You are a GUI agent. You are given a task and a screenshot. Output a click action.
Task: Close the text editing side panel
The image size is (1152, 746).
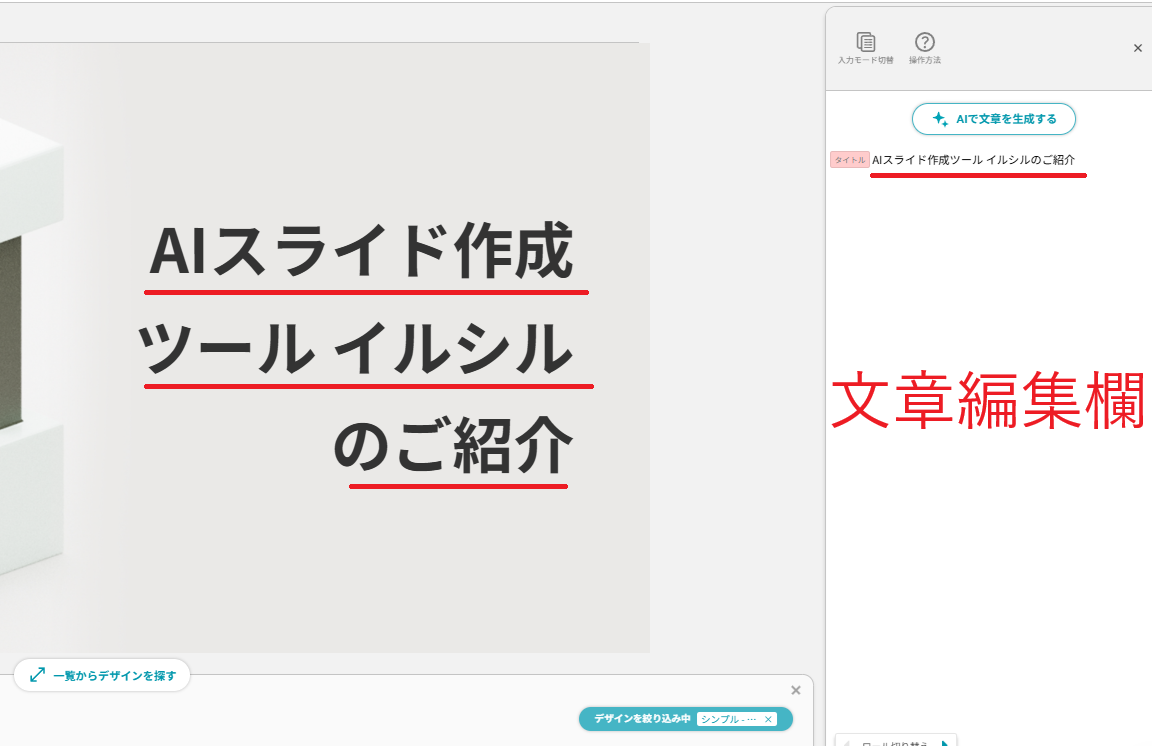1137,48
